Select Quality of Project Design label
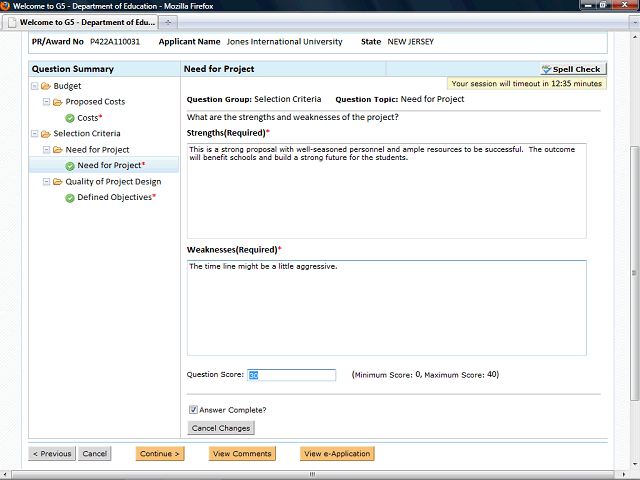This screenshot has height=480, width=640. [x=113, y=182]
